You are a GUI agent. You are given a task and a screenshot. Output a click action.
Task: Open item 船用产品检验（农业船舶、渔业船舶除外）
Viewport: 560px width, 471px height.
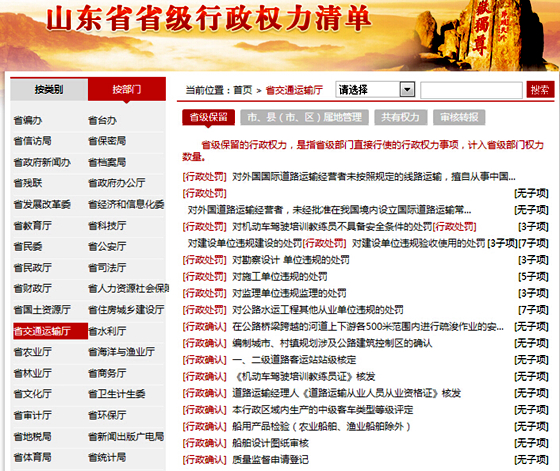click(x=321, y=426)
